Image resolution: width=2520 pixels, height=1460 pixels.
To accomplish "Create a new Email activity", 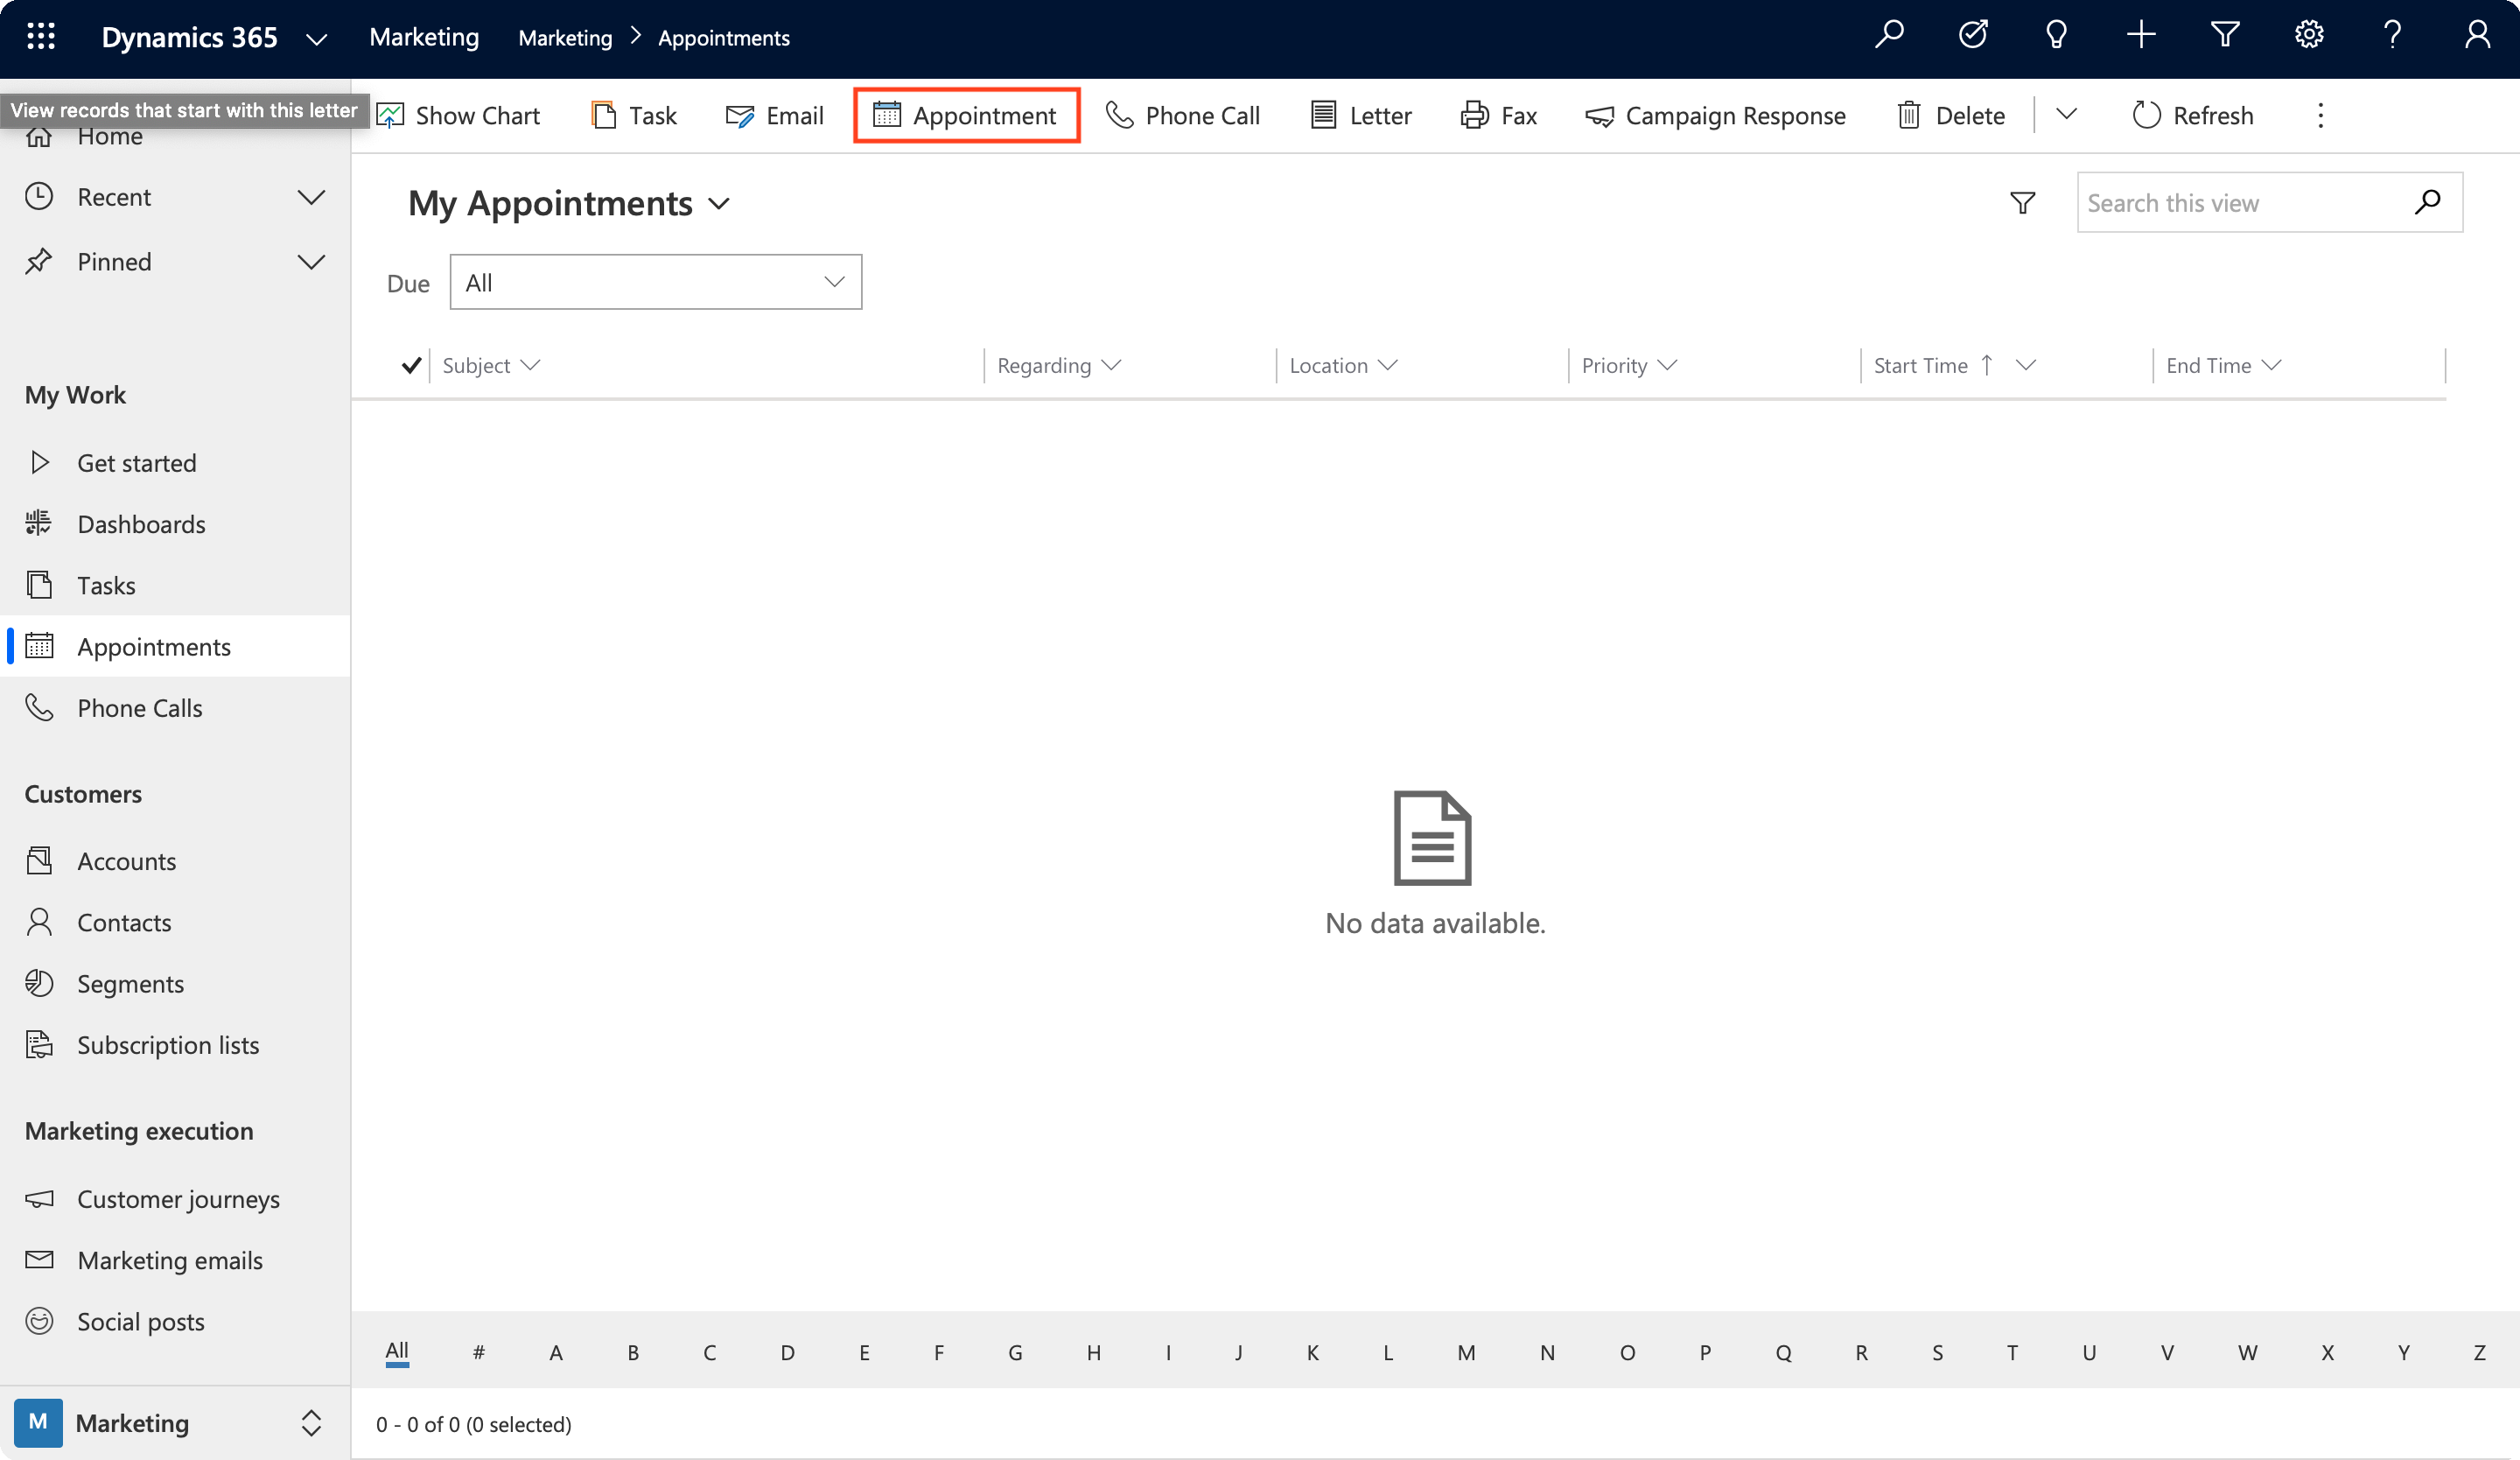I will 775,115.
